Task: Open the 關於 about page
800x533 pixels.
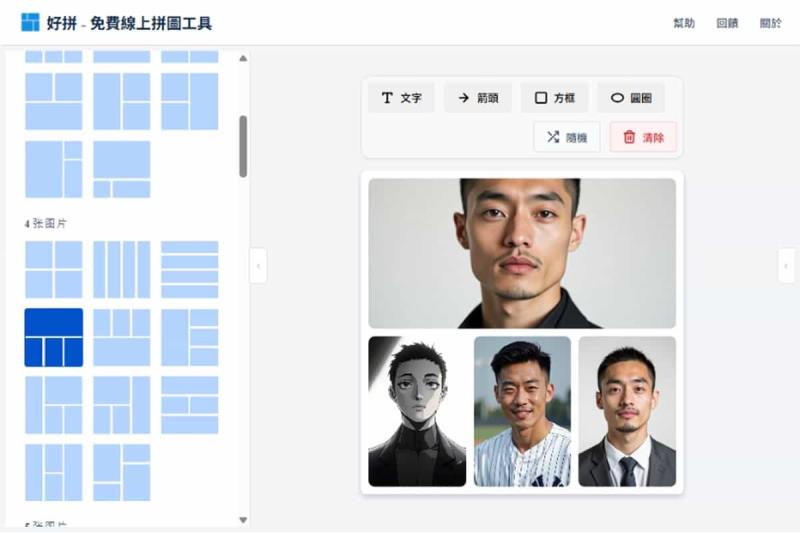Action: coord(770,23)
